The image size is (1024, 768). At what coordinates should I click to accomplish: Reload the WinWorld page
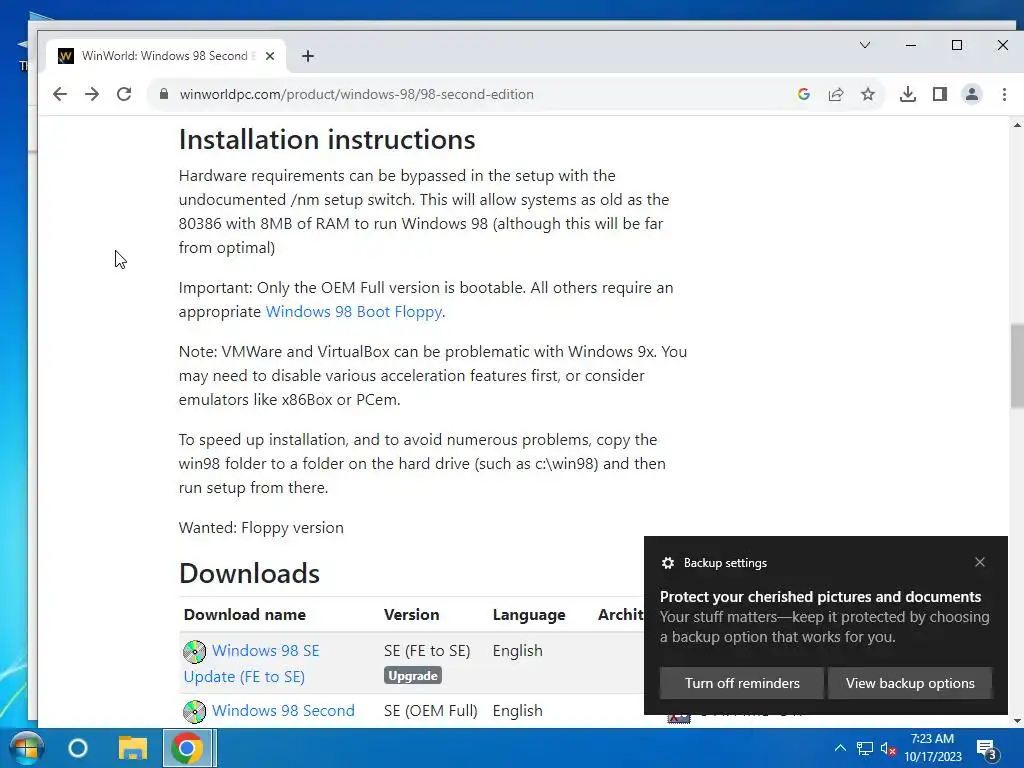click(x=124, y=94)
